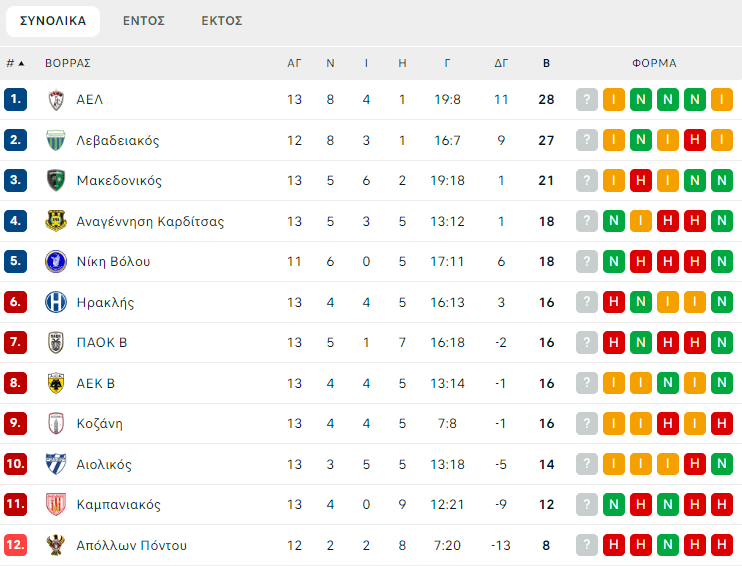Click the Ηρακλής team logo
Screen dimensions: 742x566
[x=56, y=302]
